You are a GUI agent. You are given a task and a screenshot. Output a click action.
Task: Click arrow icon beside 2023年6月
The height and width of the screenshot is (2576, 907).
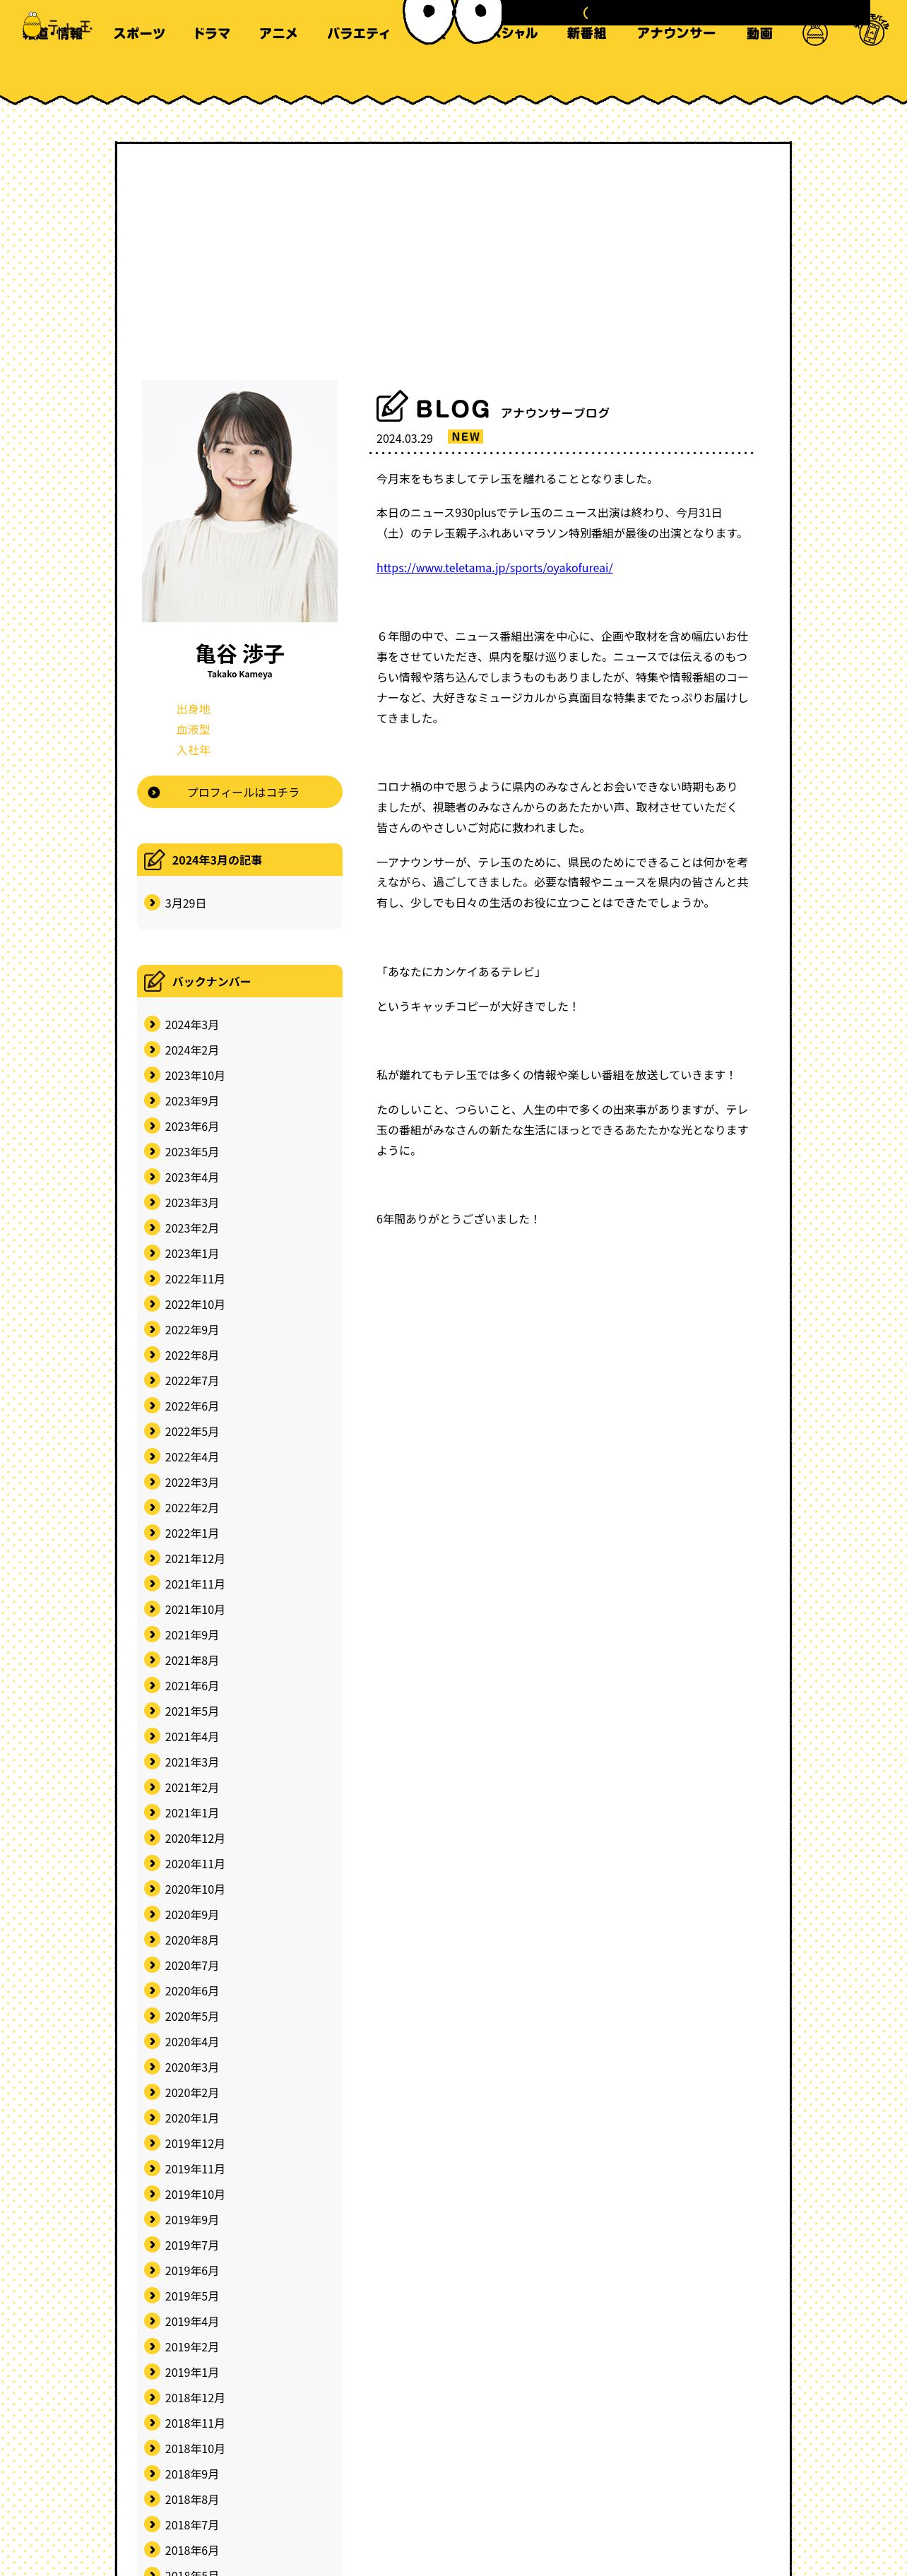pyautogui.click(x=152, y=1126)
